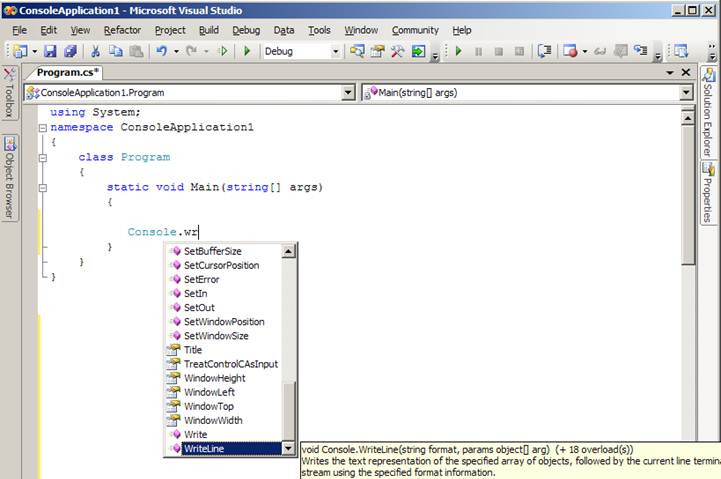721x479 pixels.
Task: Open the Tools menu
Action: coord(319,30)
